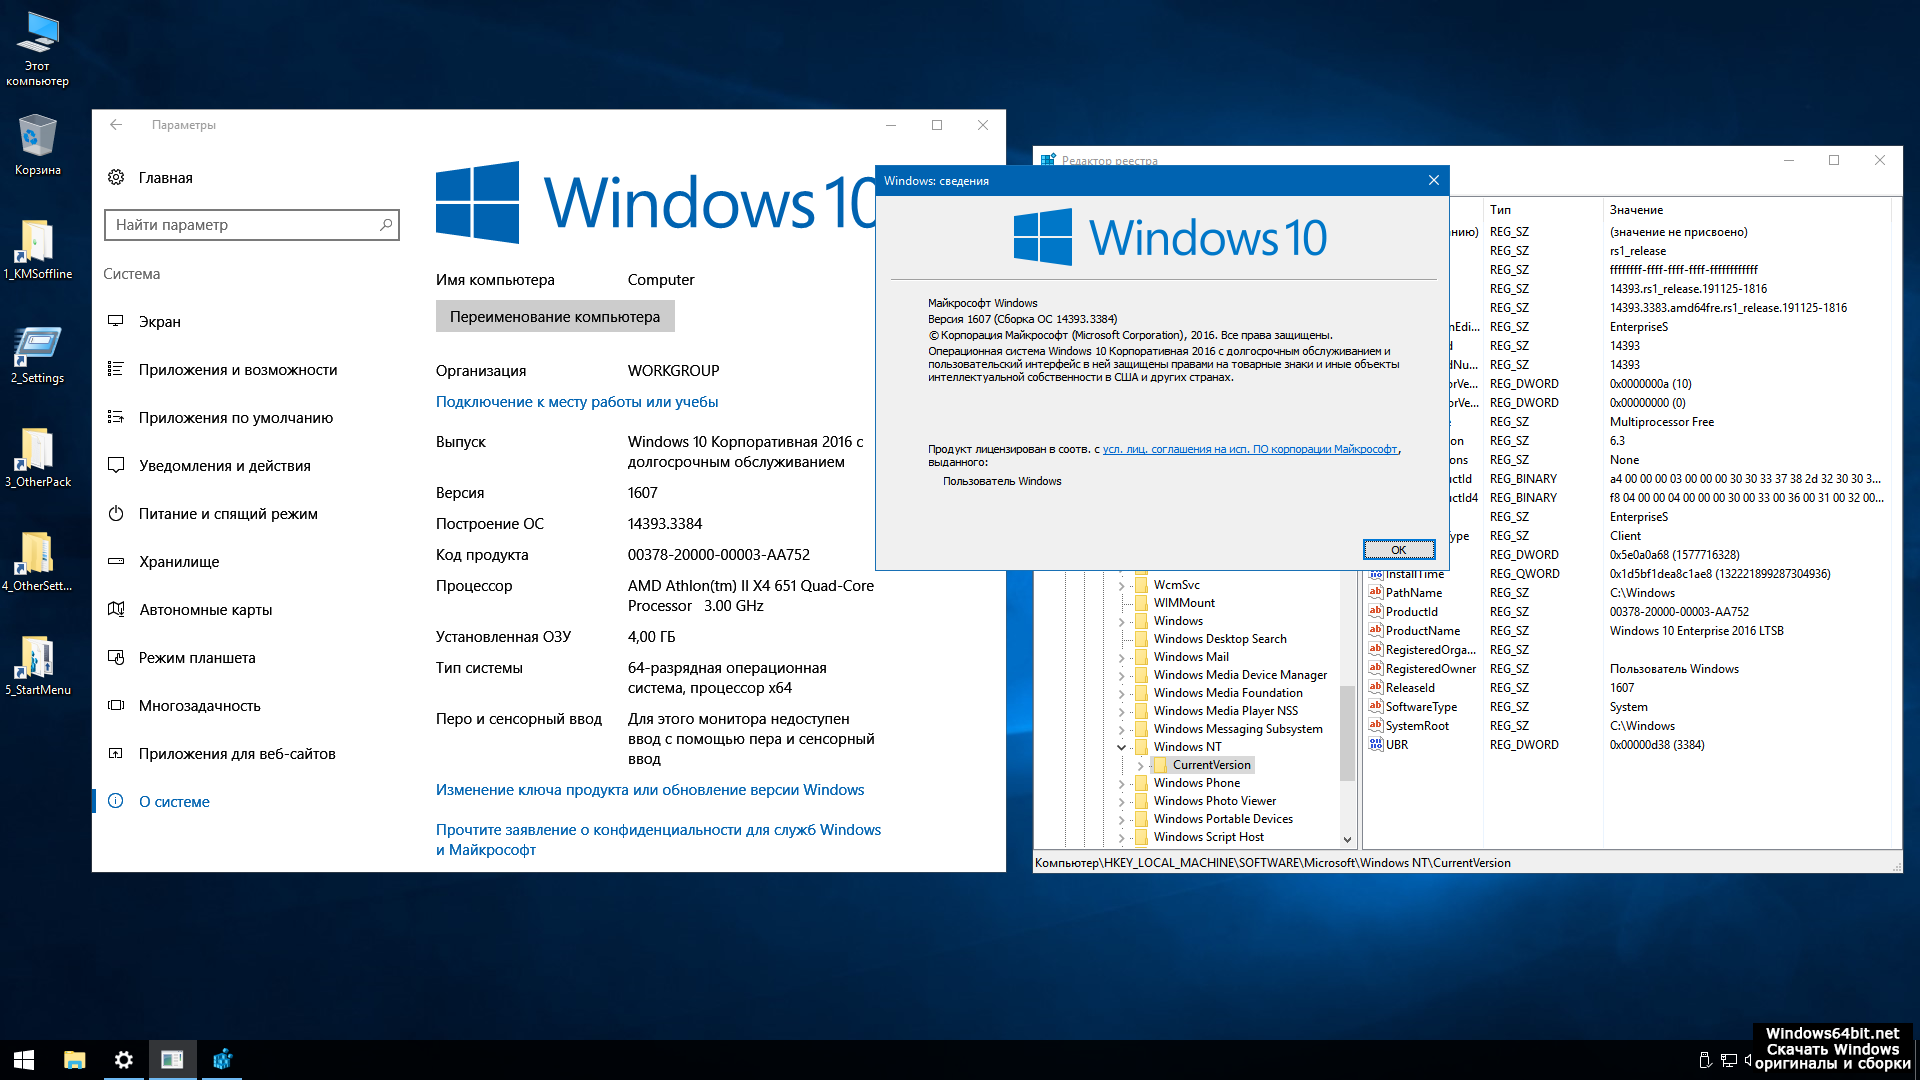Click the Переименование компьютера button
Image resolution: width=1920 pixels, height=1080 pixels.
point(554,316)
